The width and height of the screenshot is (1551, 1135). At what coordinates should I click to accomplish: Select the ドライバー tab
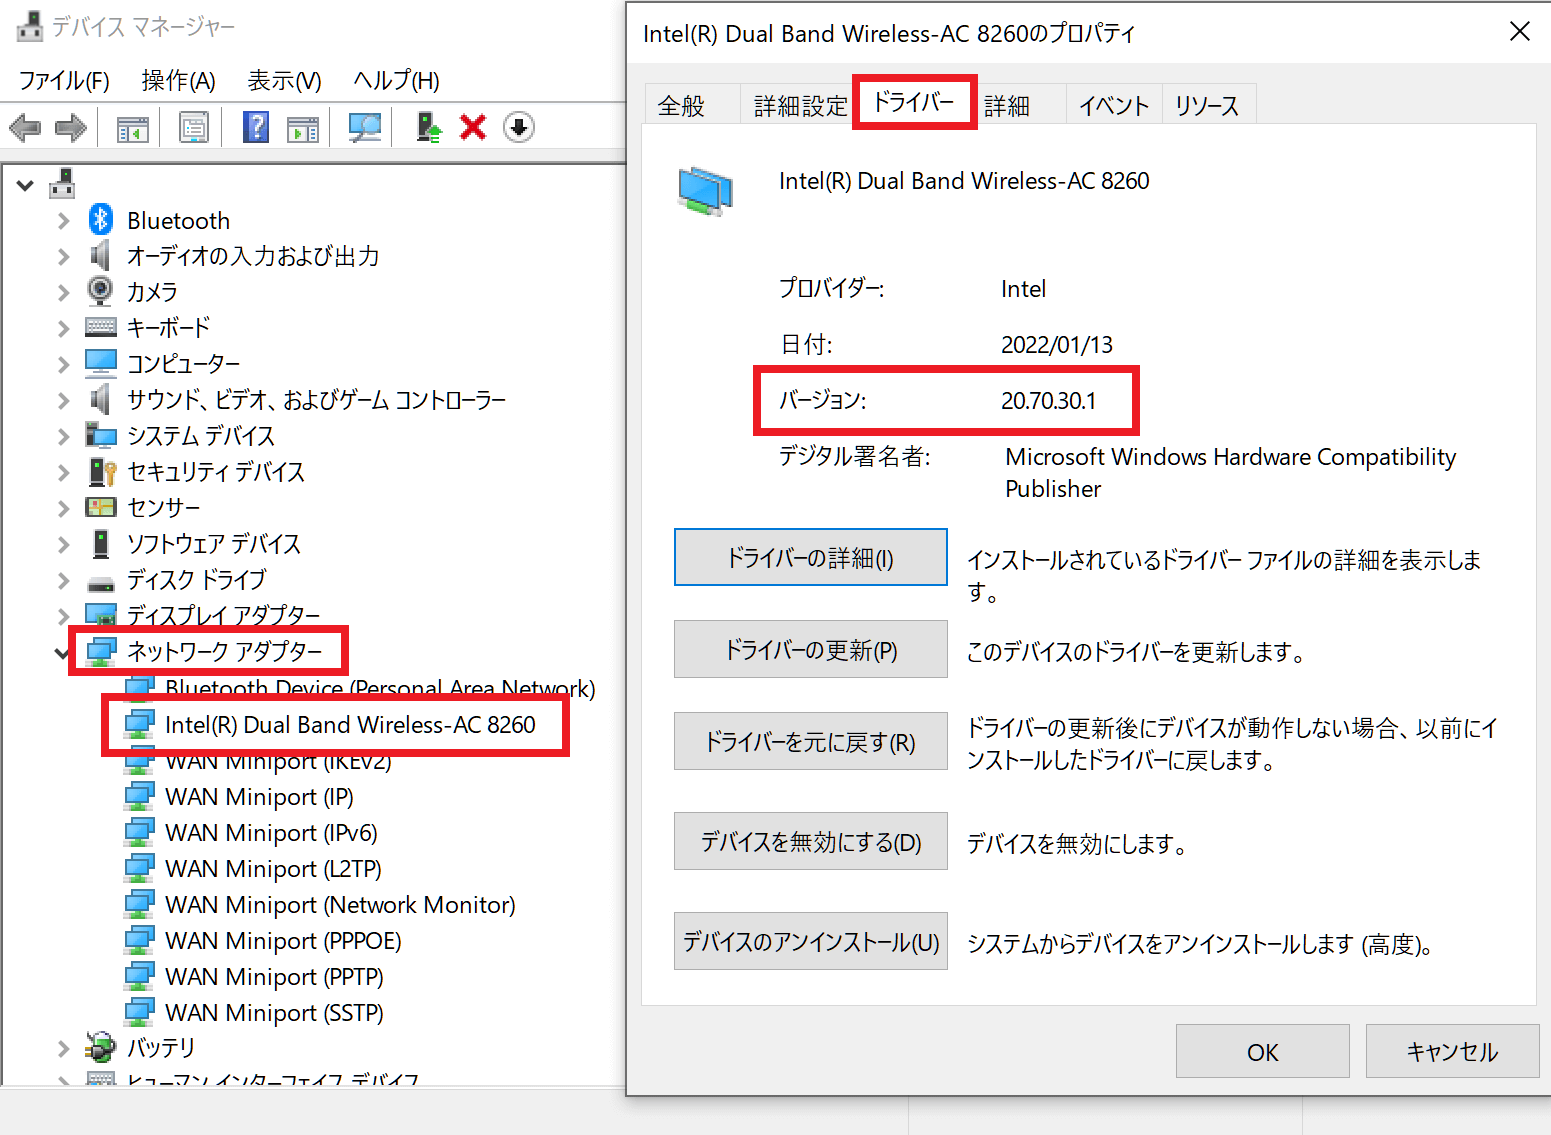click(x=914, y=101)
